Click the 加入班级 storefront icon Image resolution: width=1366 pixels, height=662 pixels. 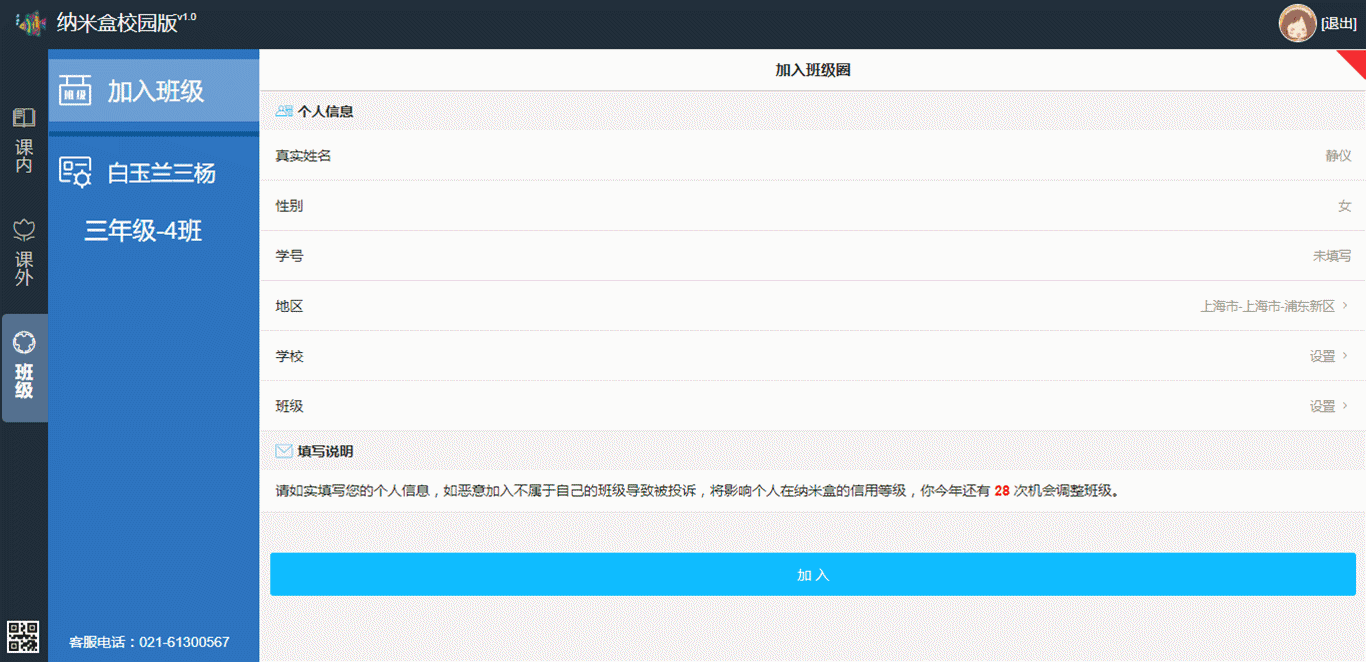click(75, 90)
